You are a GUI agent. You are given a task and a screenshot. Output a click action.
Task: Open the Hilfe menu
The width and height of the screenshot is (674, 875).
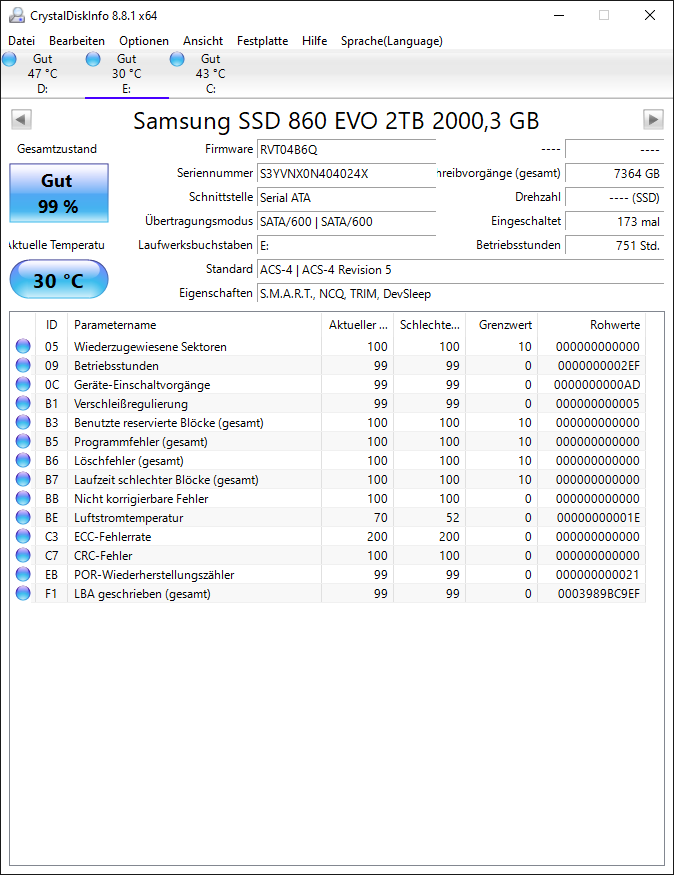pos(315,41)
